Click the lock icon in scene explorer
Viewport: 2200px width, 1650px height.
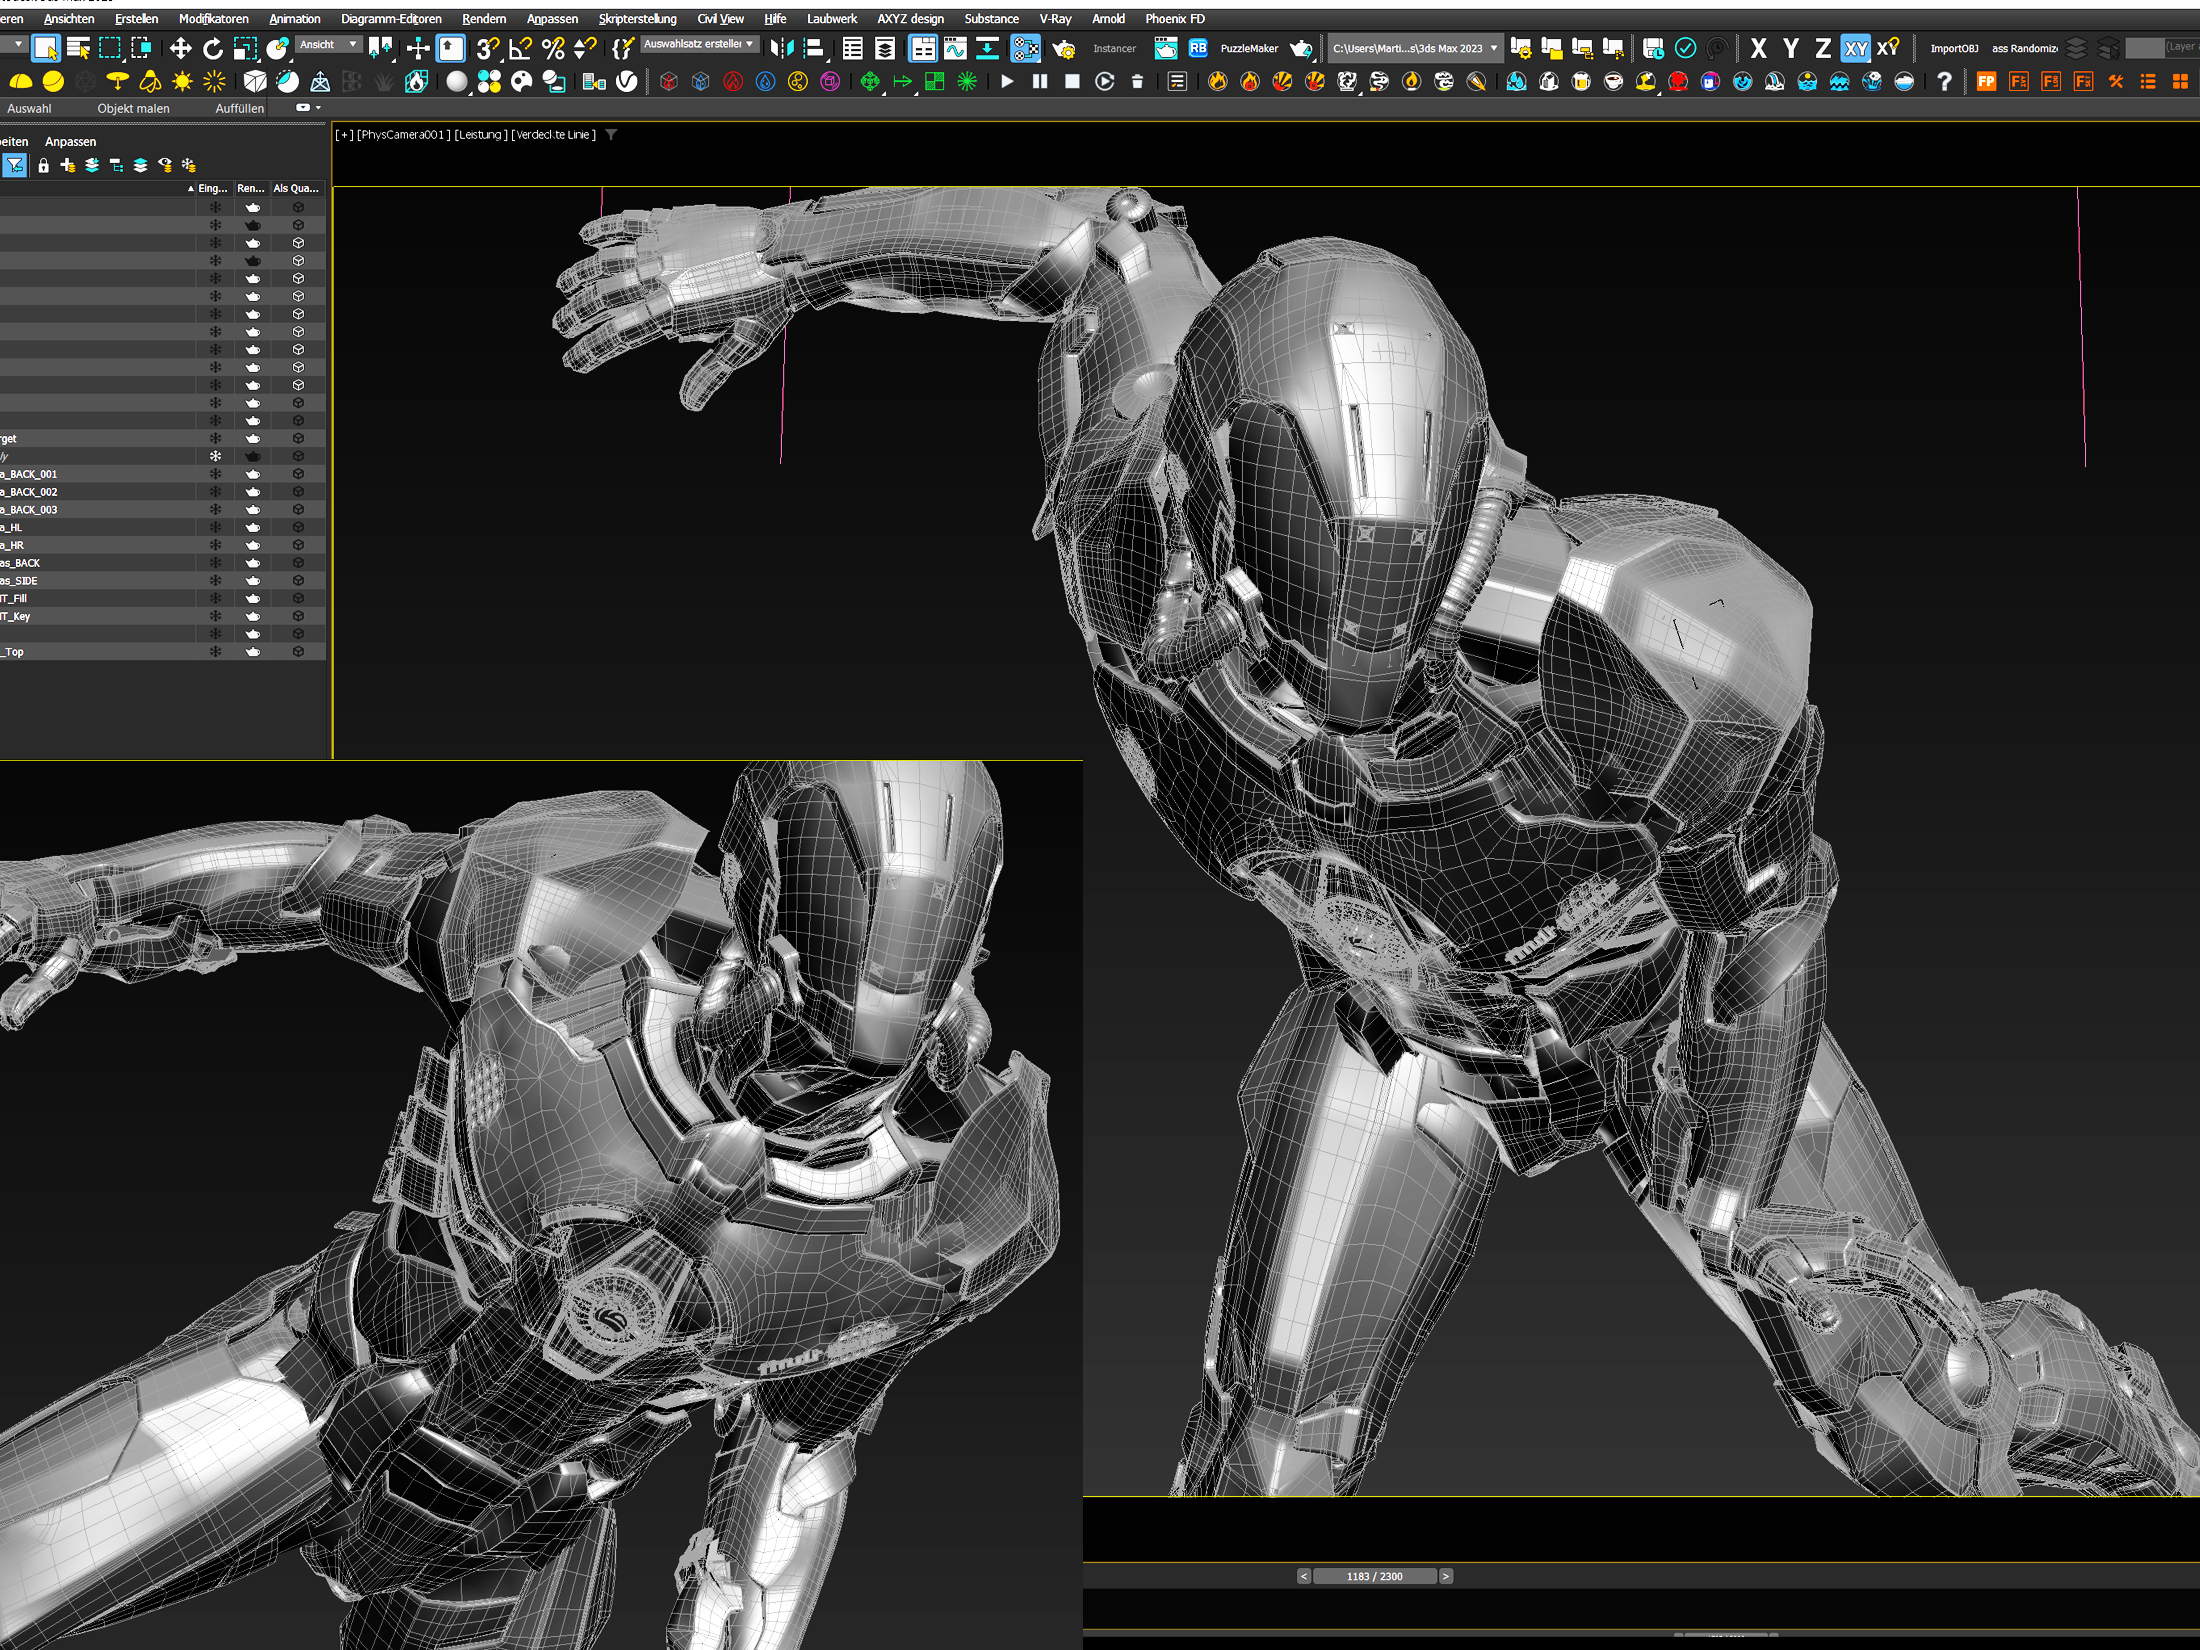point(43,165)
